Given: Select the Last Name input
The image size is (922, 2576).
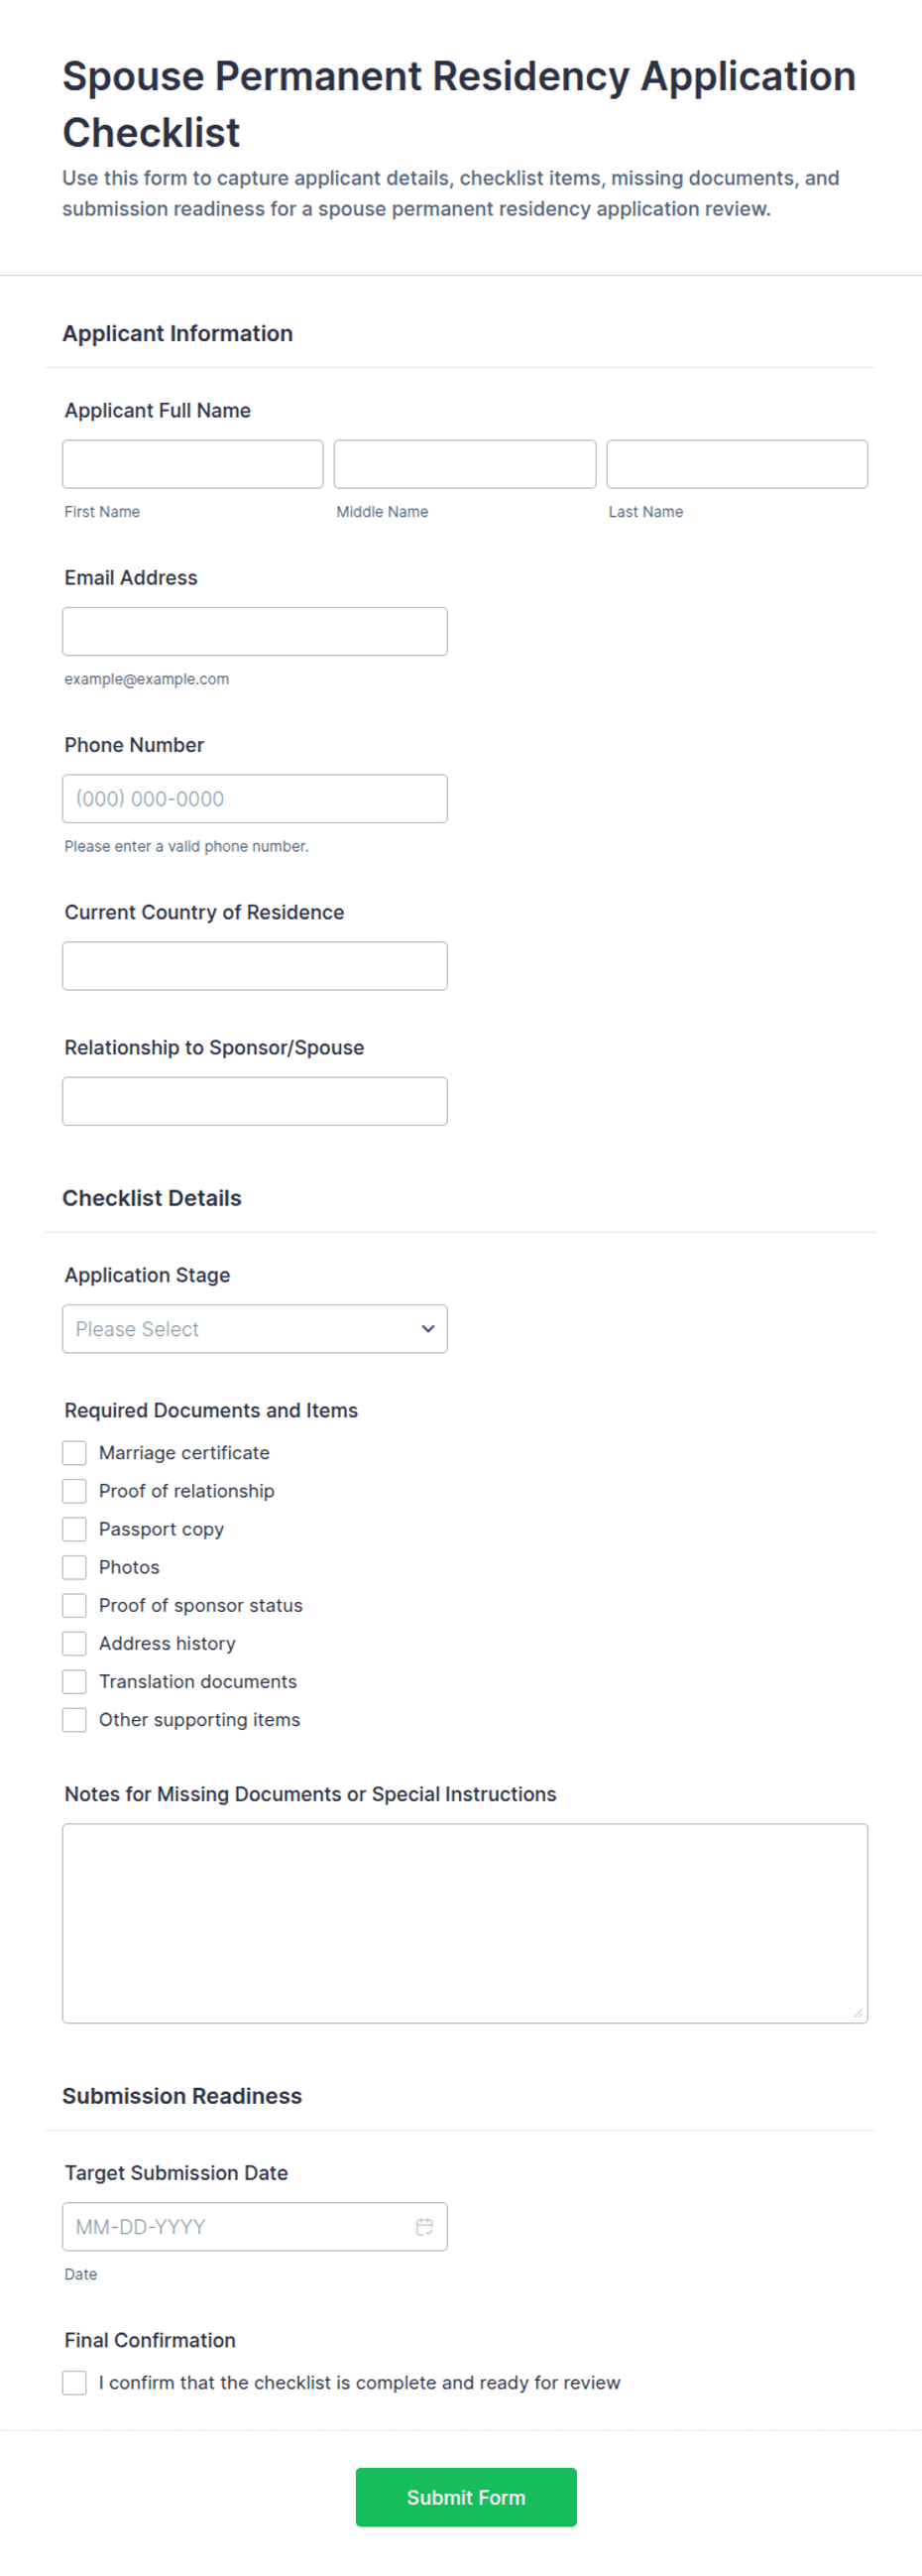Looking at the screenshot, I should (x=737, y=464).
